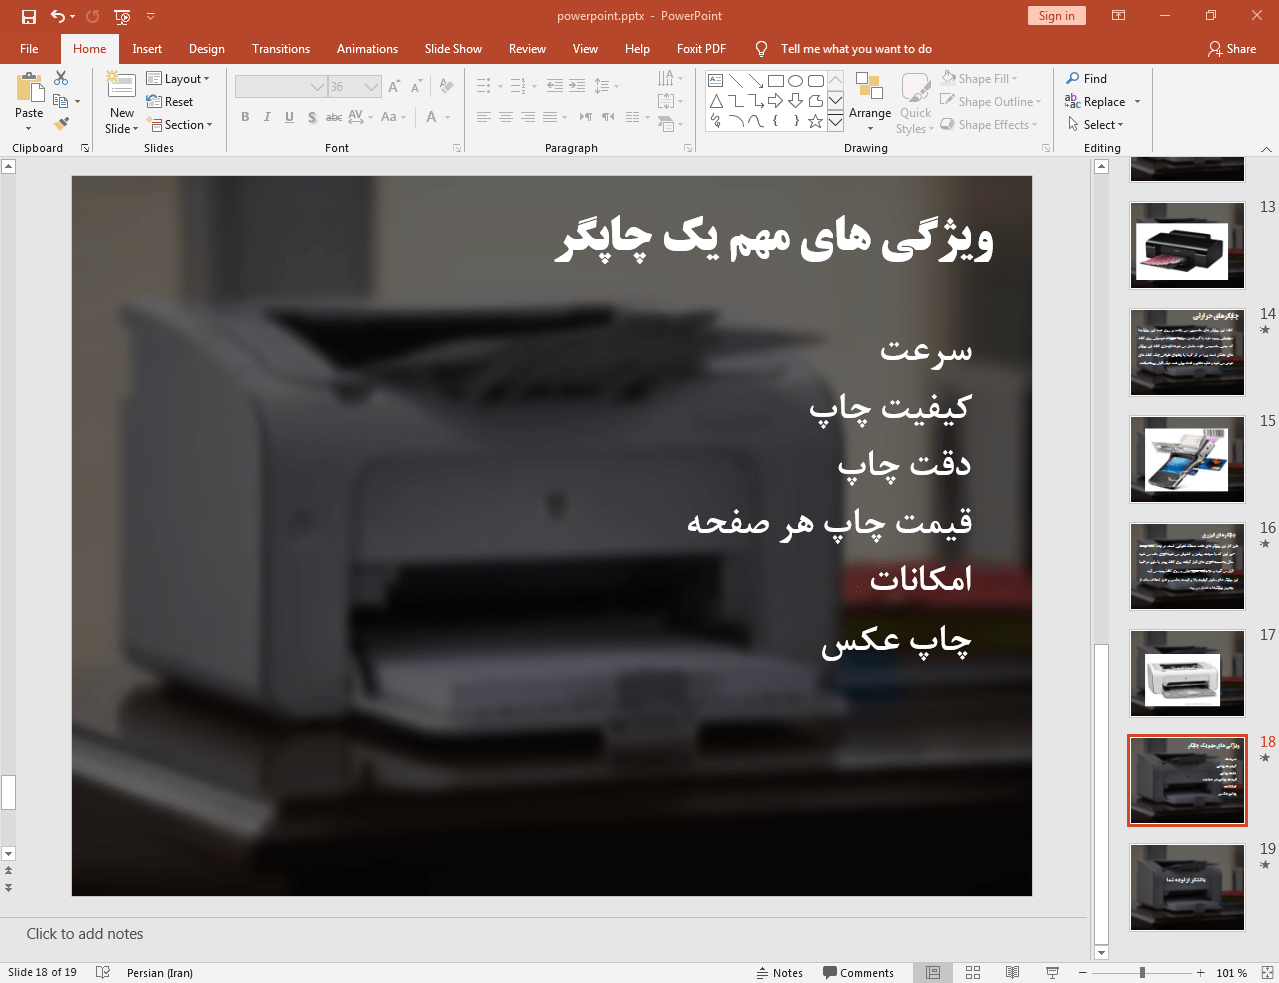Screen dimensions: 1279x983
Task: Toggle Strikethrough formatting
Action: click(334, 117)
